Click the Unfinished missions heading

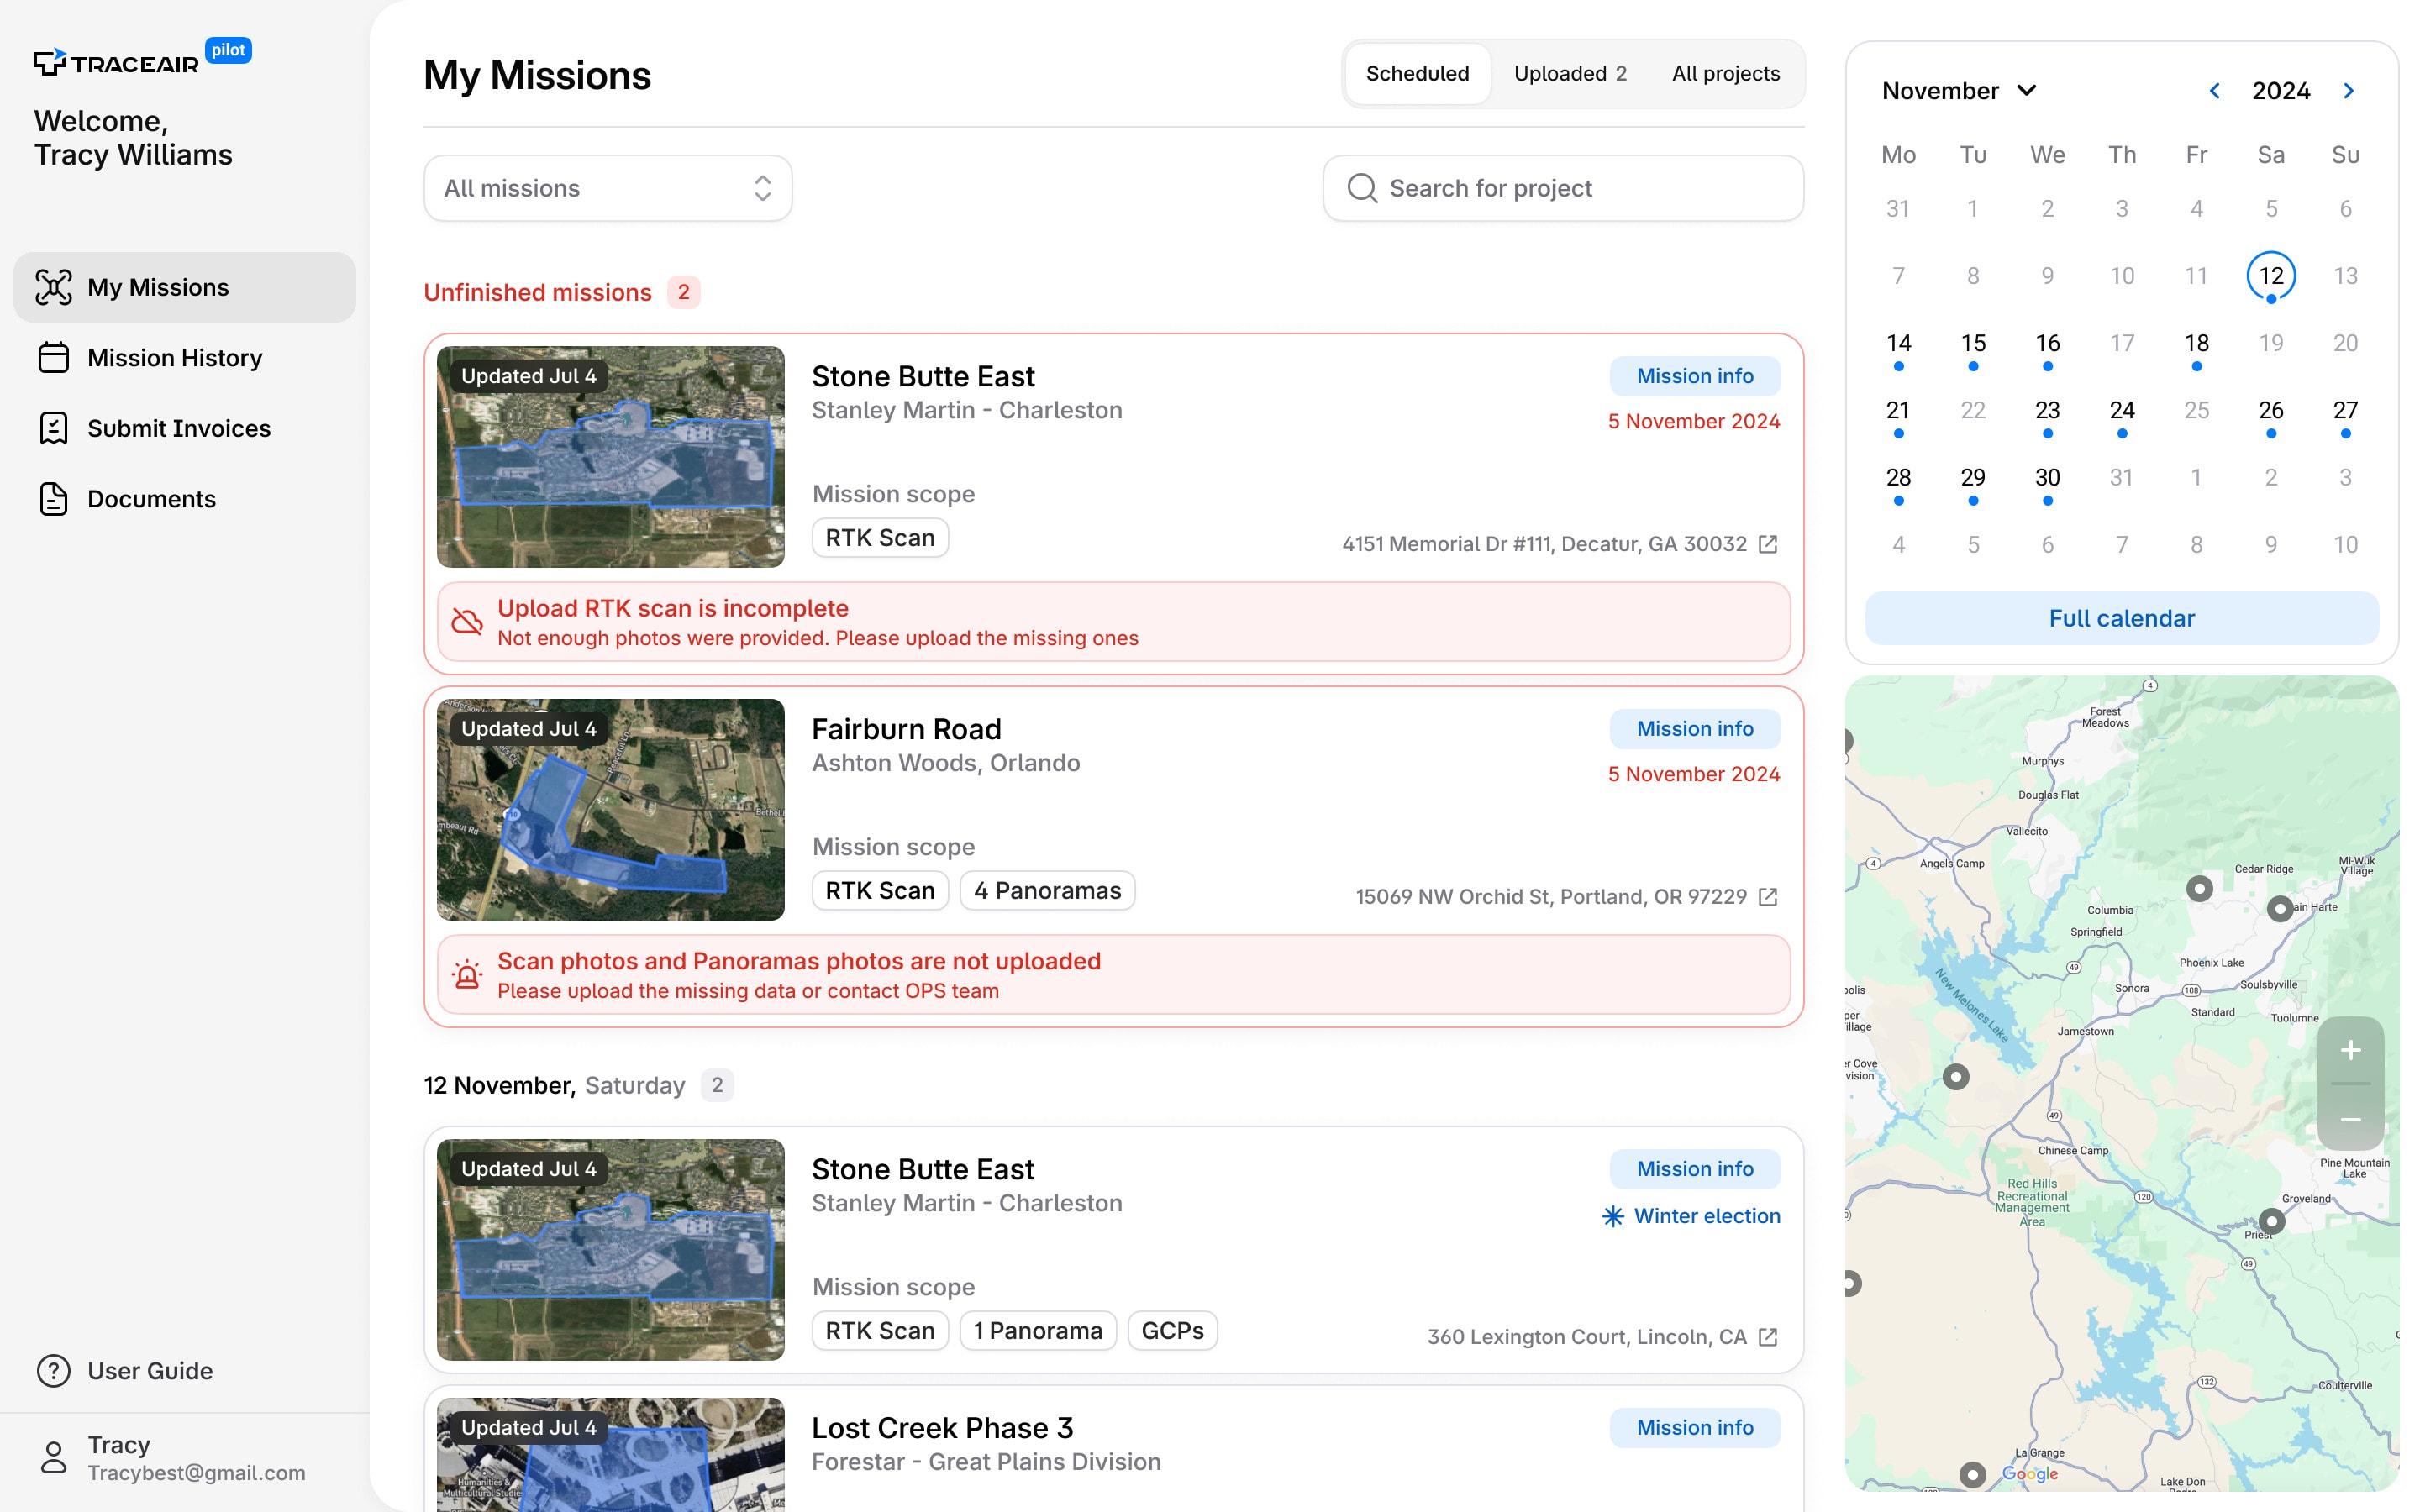537,292
